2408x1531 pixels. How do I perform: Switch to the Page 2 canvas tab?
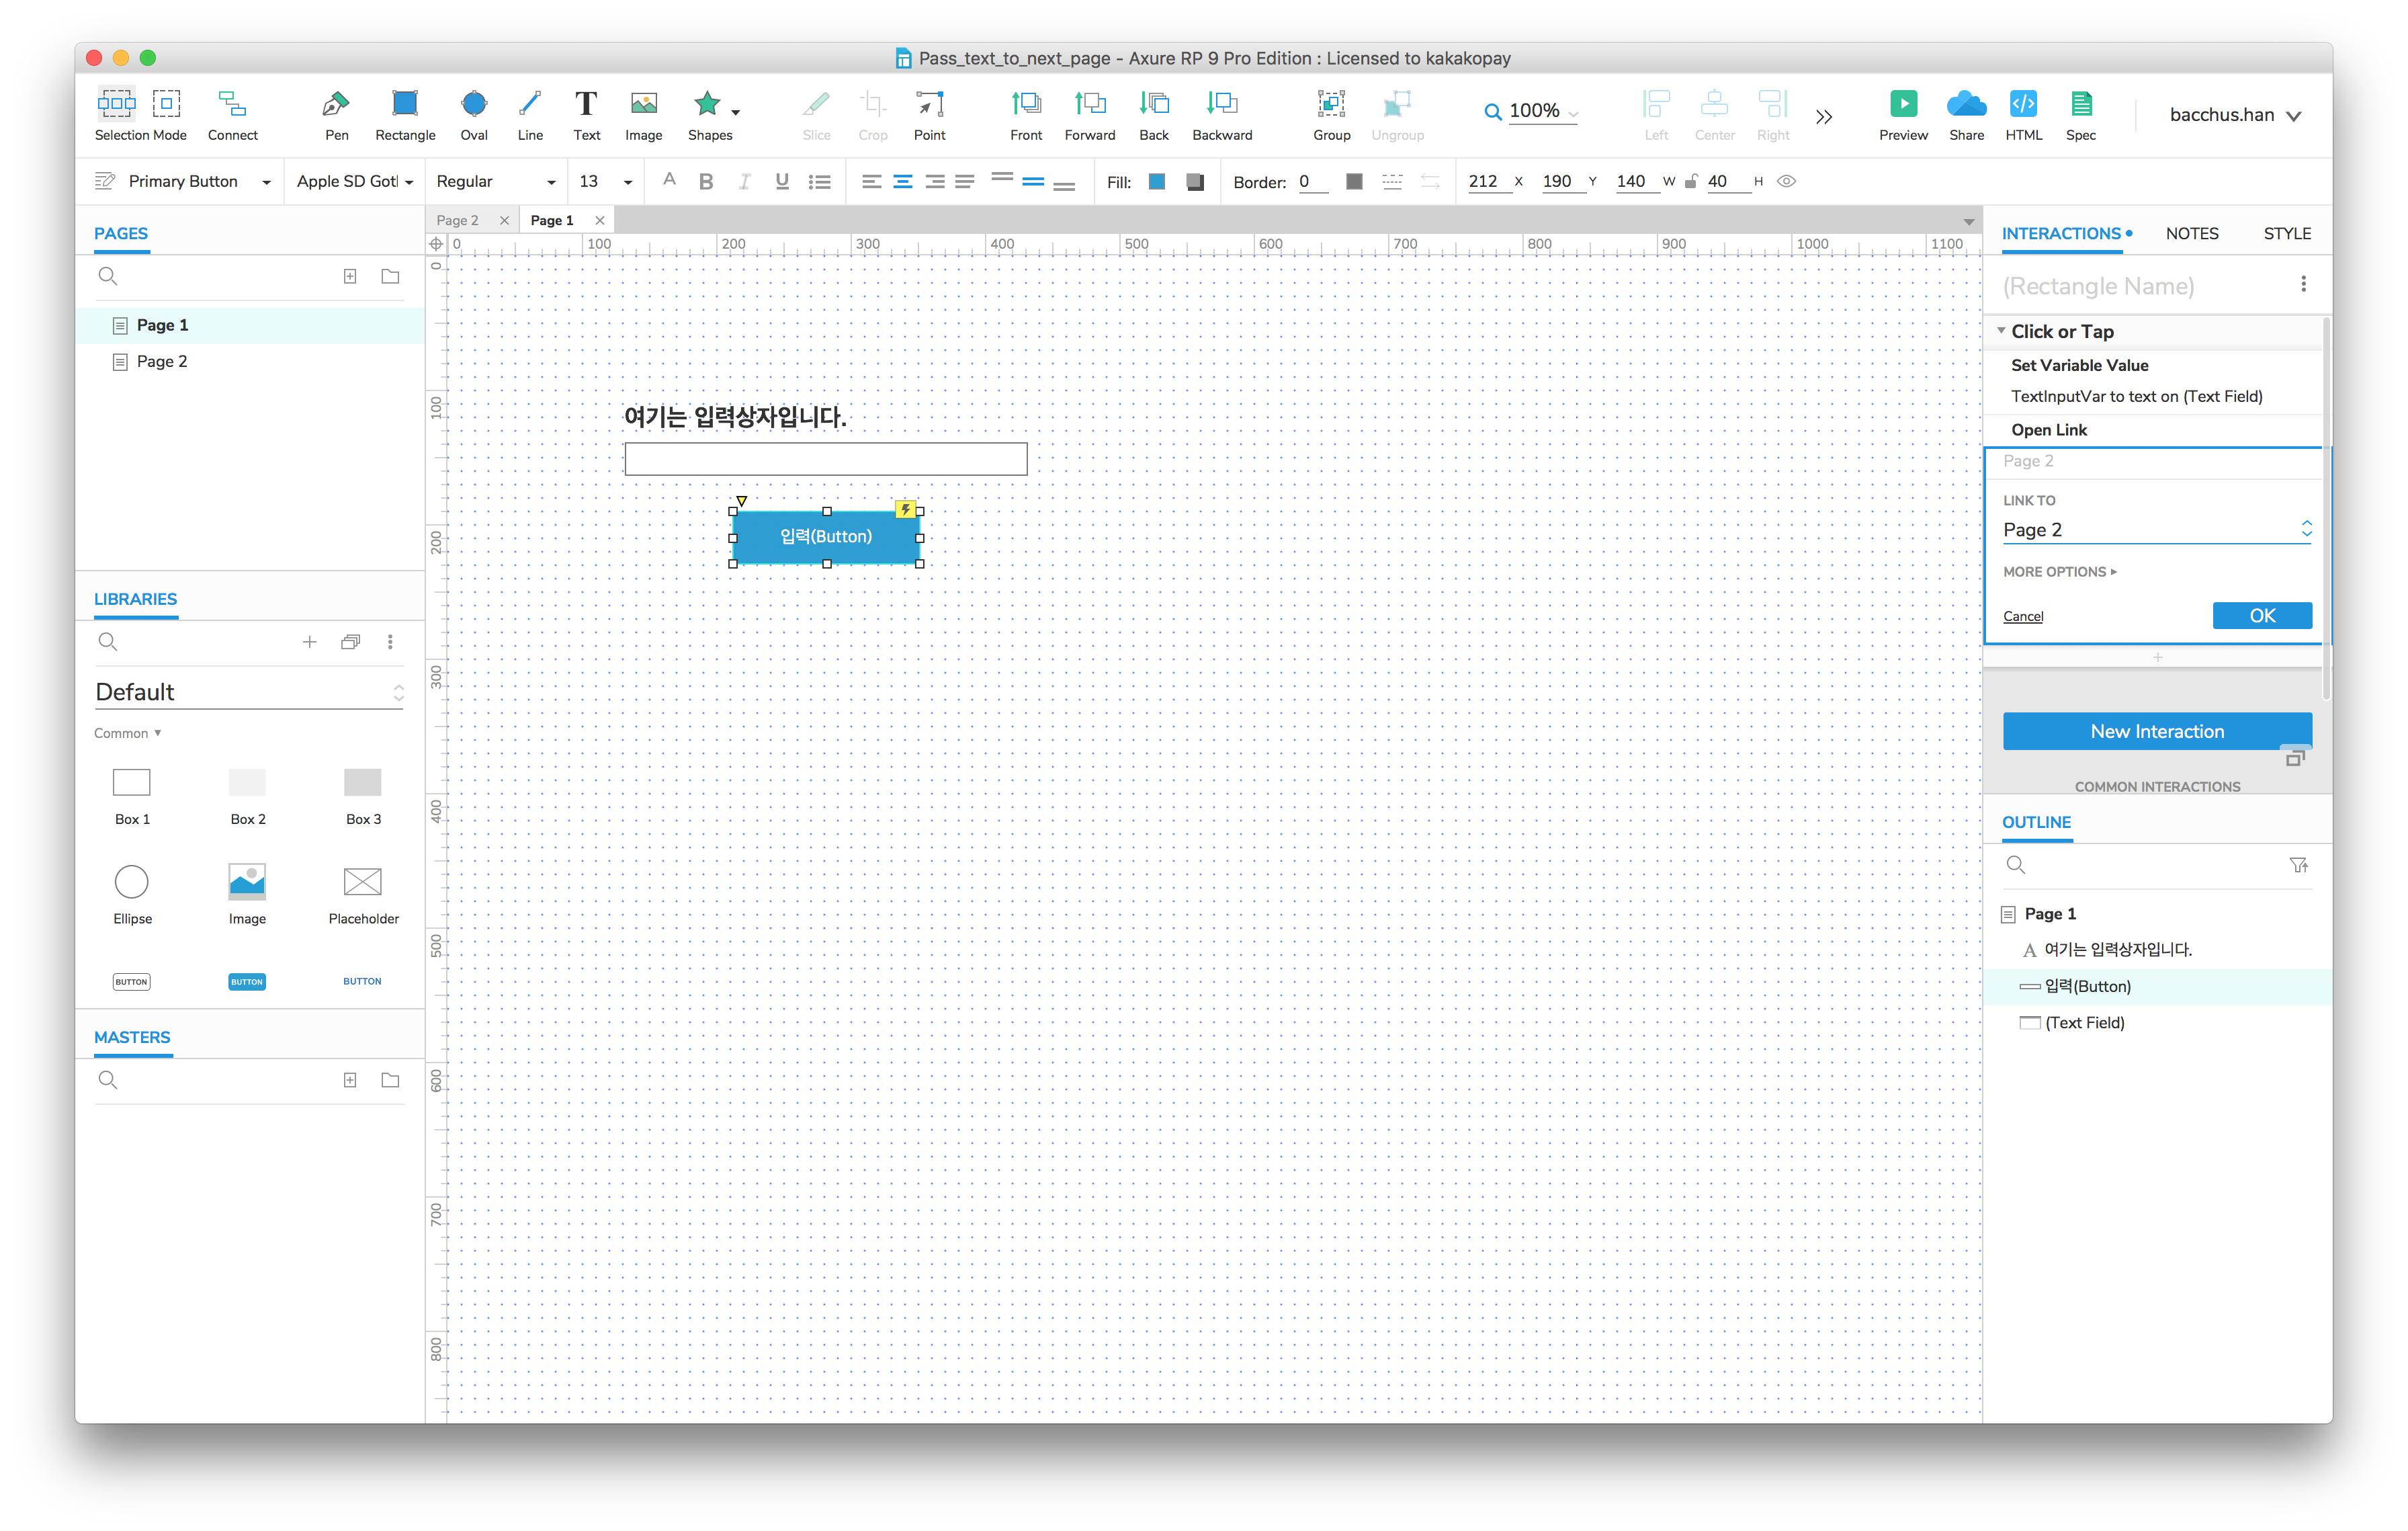click(x=458, y=220)
